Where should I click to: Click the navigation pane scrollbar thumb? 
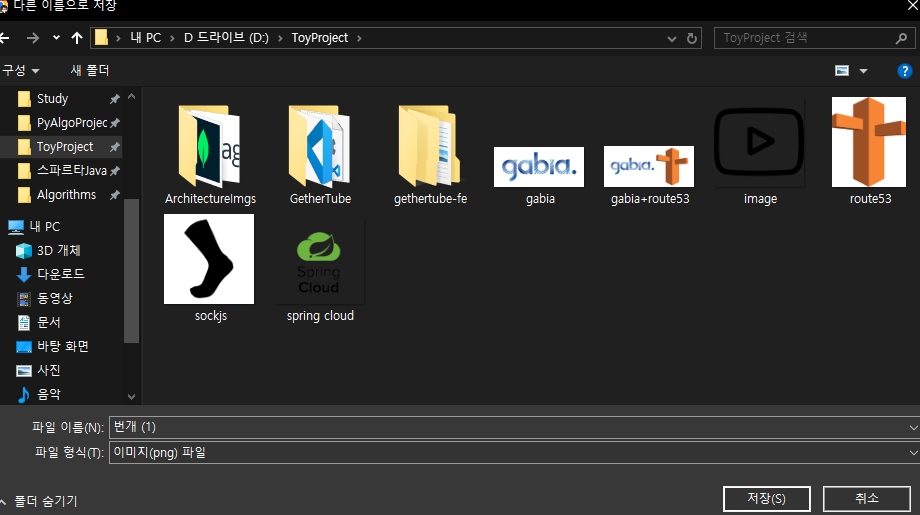131,270
